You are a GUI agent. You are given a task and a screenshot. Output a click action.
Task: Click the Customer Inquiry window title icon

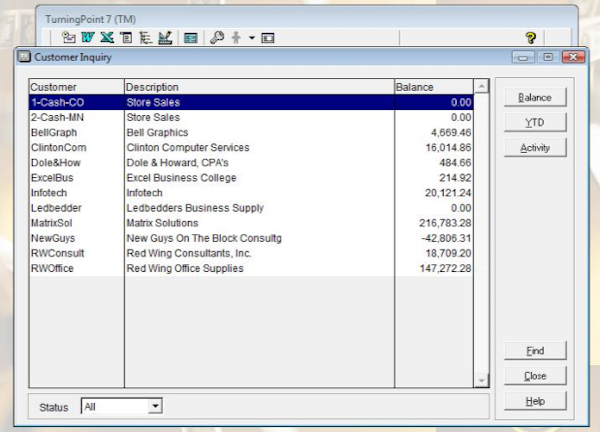pyautogui.click(x=24, y=57)
